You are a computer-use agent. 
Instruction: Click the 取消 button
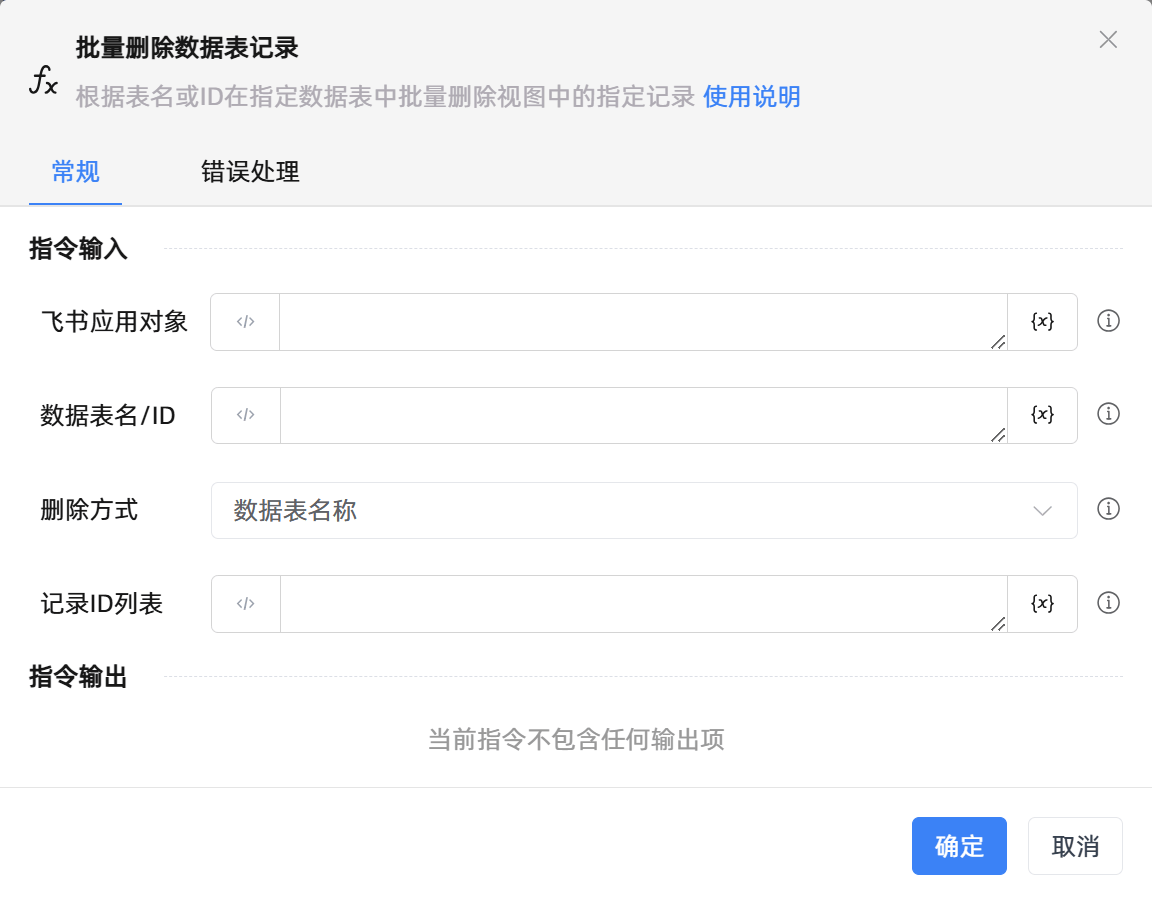pos(1075,846)
